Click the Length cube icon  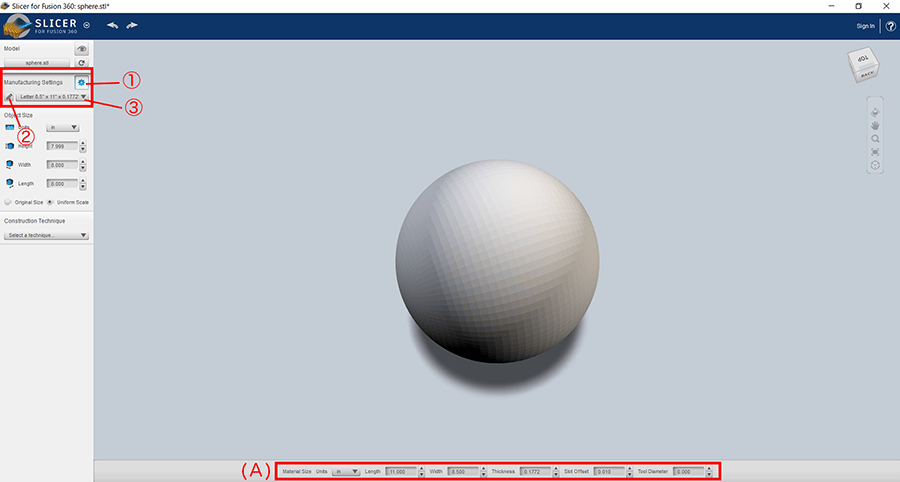[10, 184]
